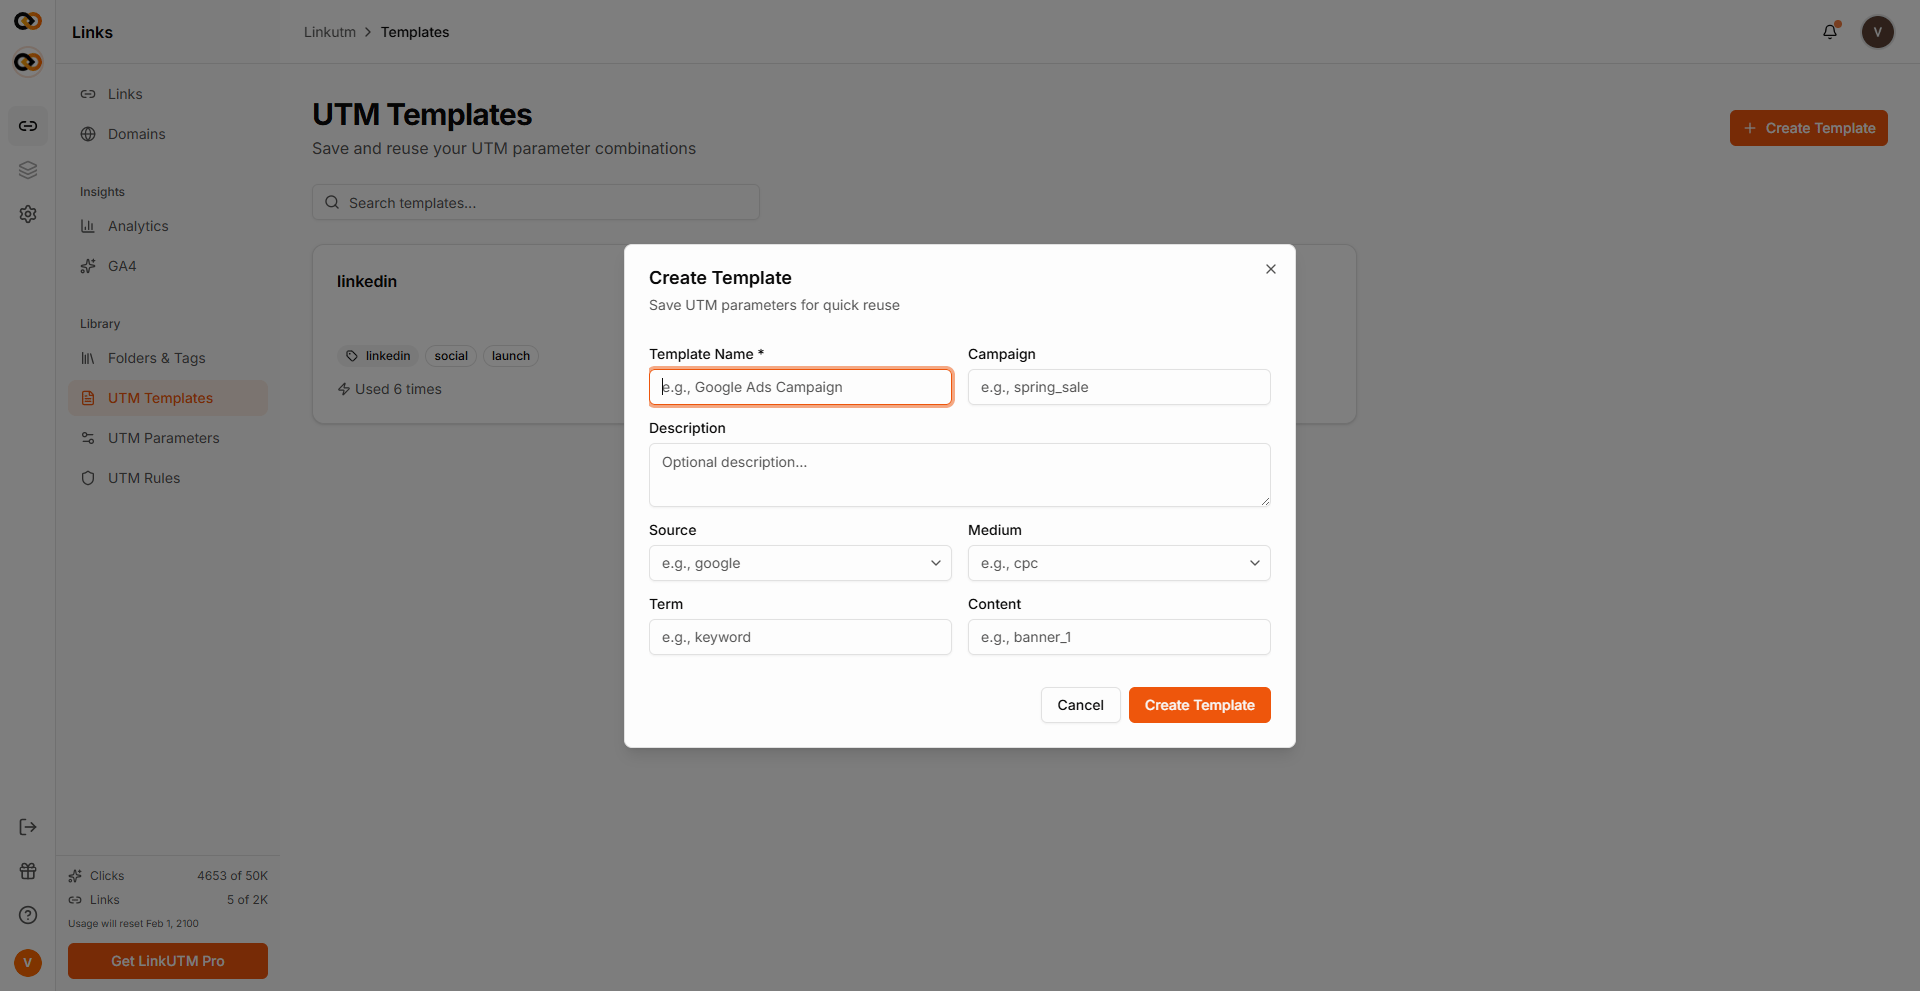
Task: Open the Medium dropdown
Action: [x=1119, y=563]
